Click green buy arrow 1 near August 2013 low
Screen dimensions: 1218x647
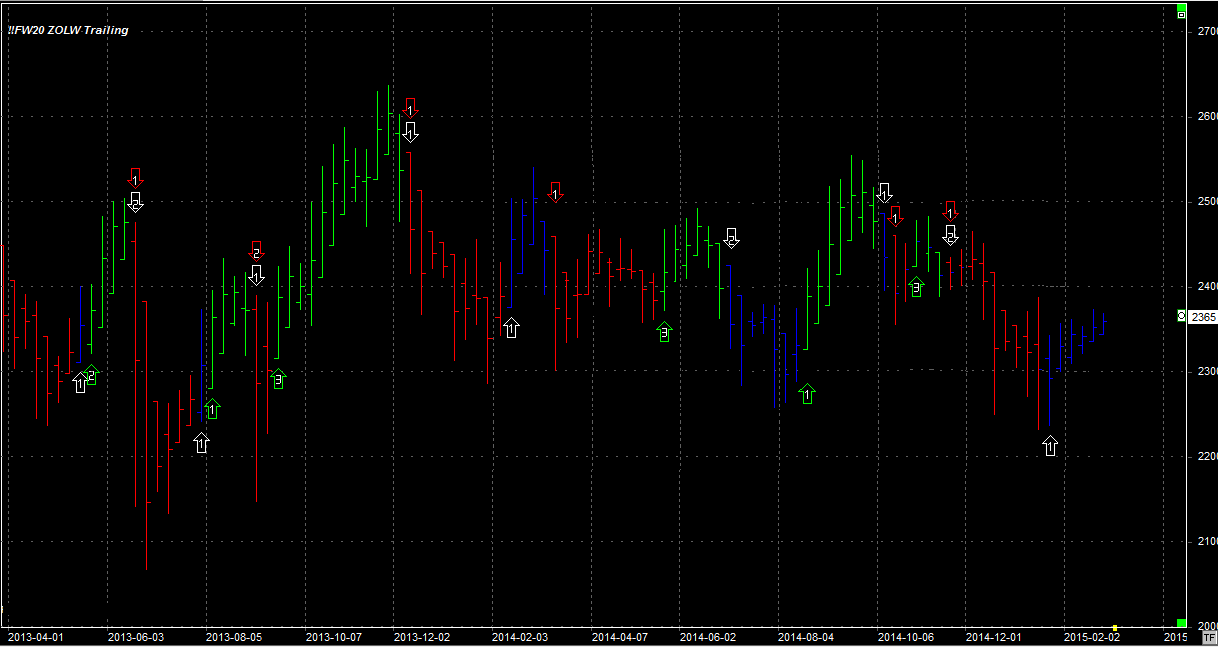point(211,408)
